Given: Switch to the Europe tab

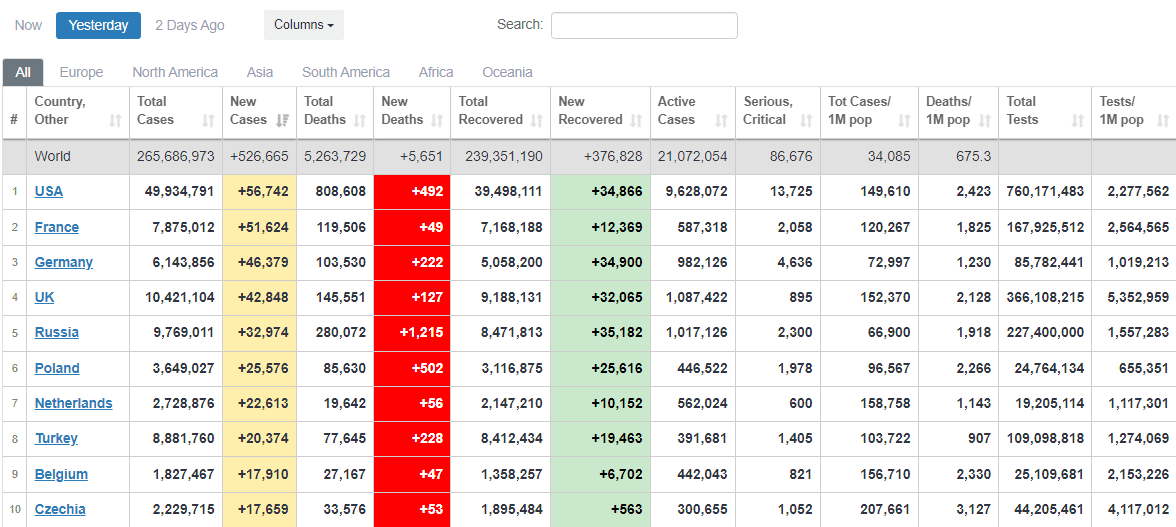Looking at the screenshot, I should [81, 72].
